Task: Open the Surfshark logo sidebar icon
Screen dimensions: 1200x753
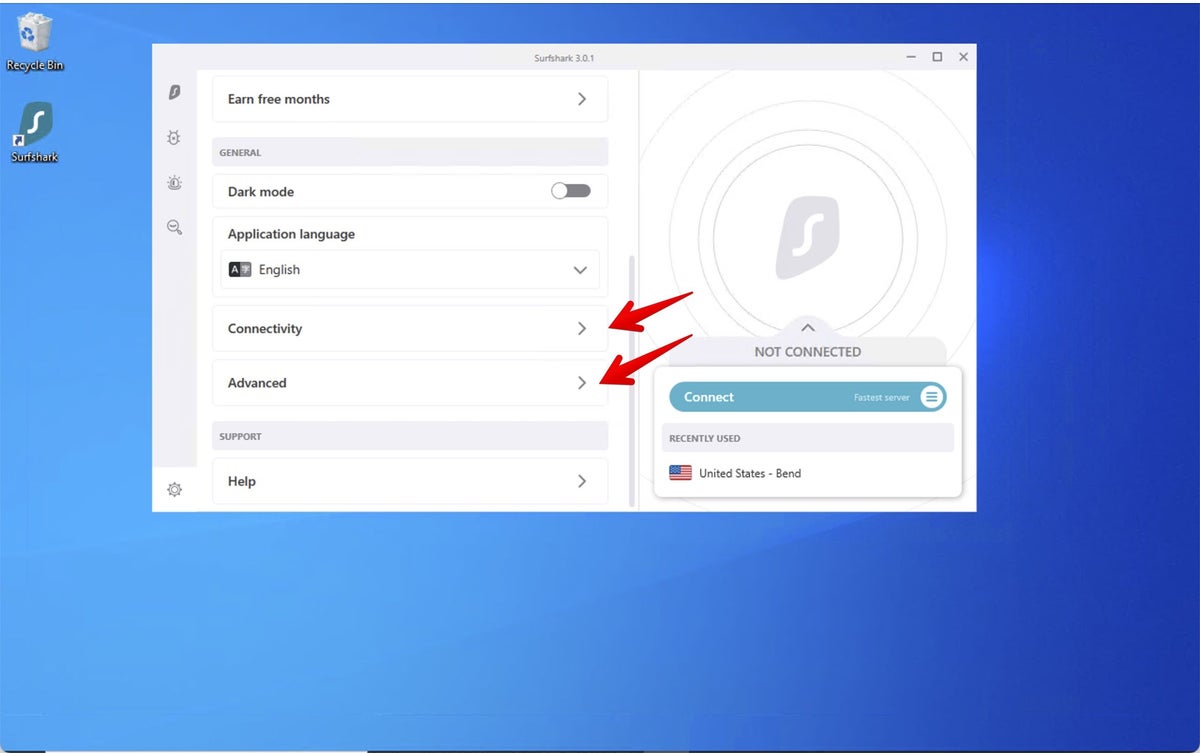Action: point(175,92)
